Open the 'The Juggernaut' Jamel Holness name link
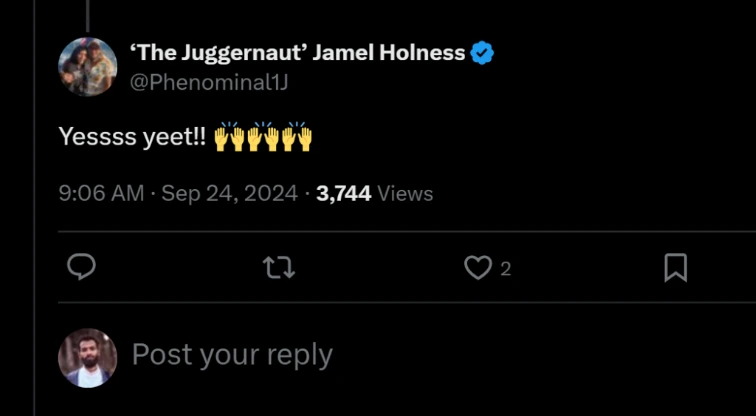This screenshot has height=416, width=756. pos(298,54)
